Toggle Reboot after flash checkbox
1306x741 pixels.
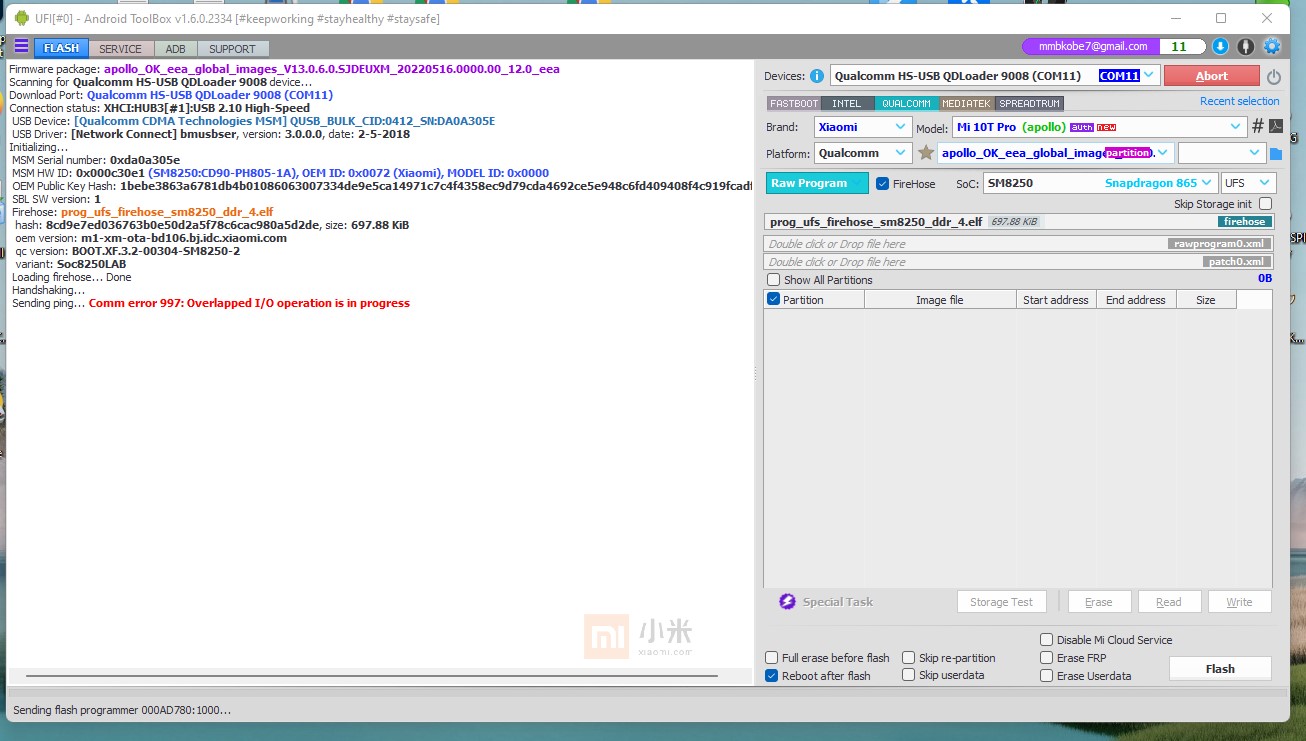click(771, 675)
